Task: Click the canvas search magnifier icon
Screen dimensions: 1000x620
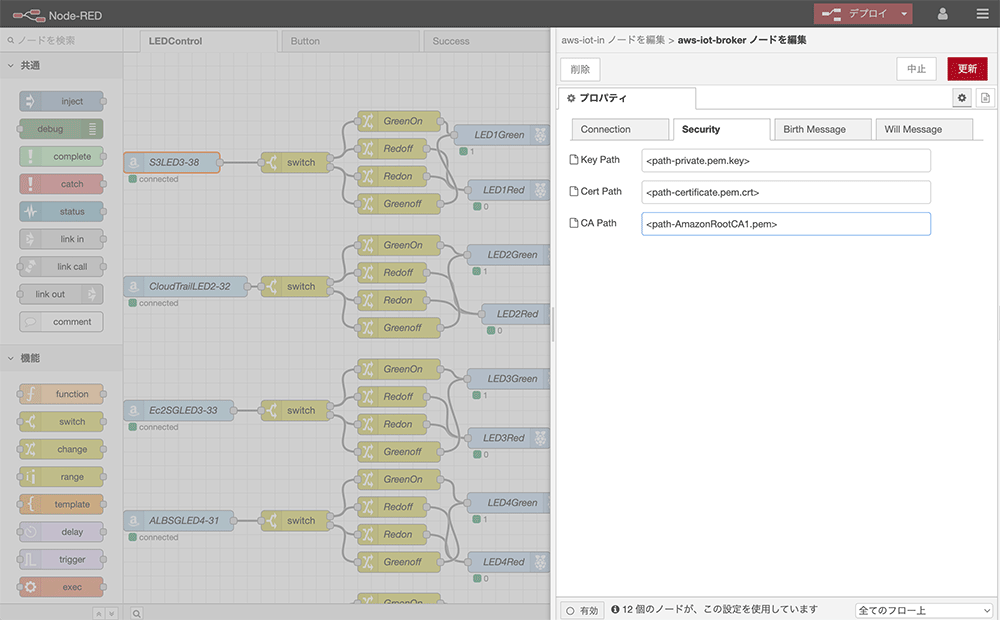Action: [x=136, y=613]
